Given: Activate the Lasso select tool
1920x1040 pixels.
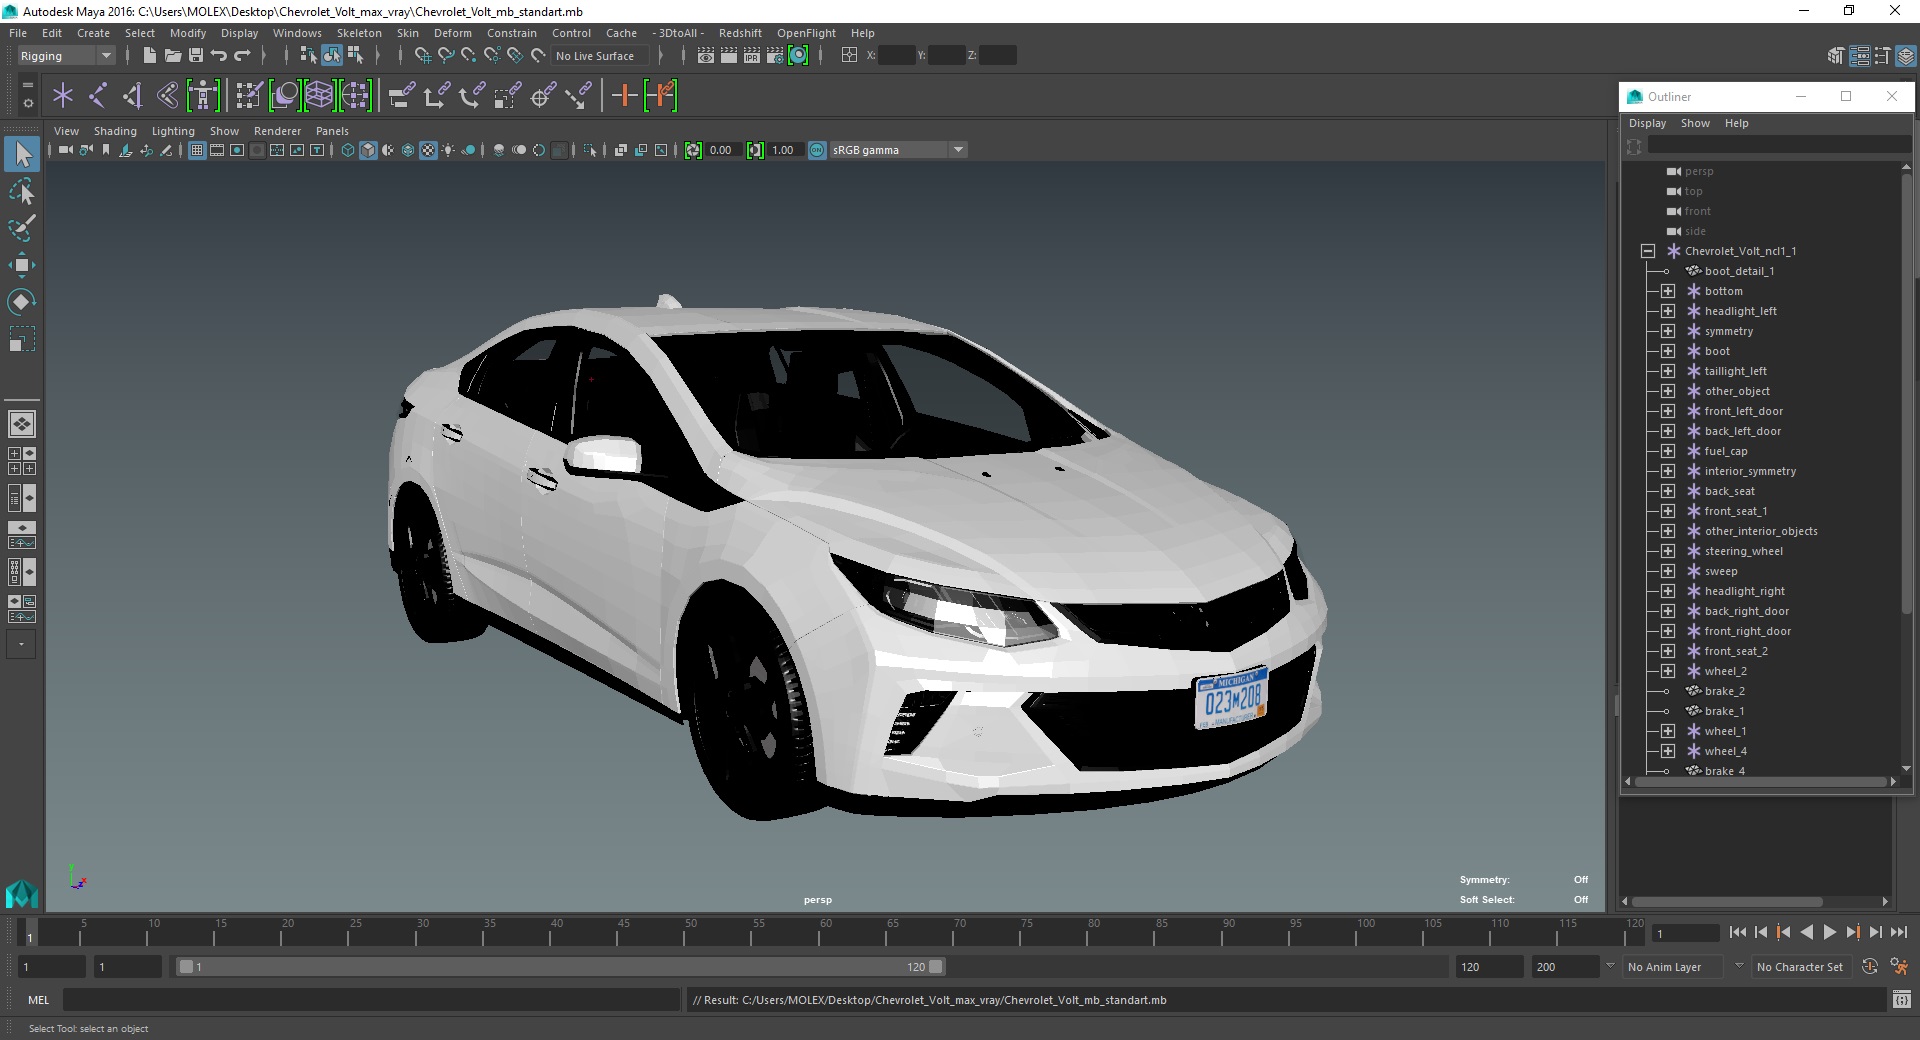Looking at the screenshot, I should 22,191.
